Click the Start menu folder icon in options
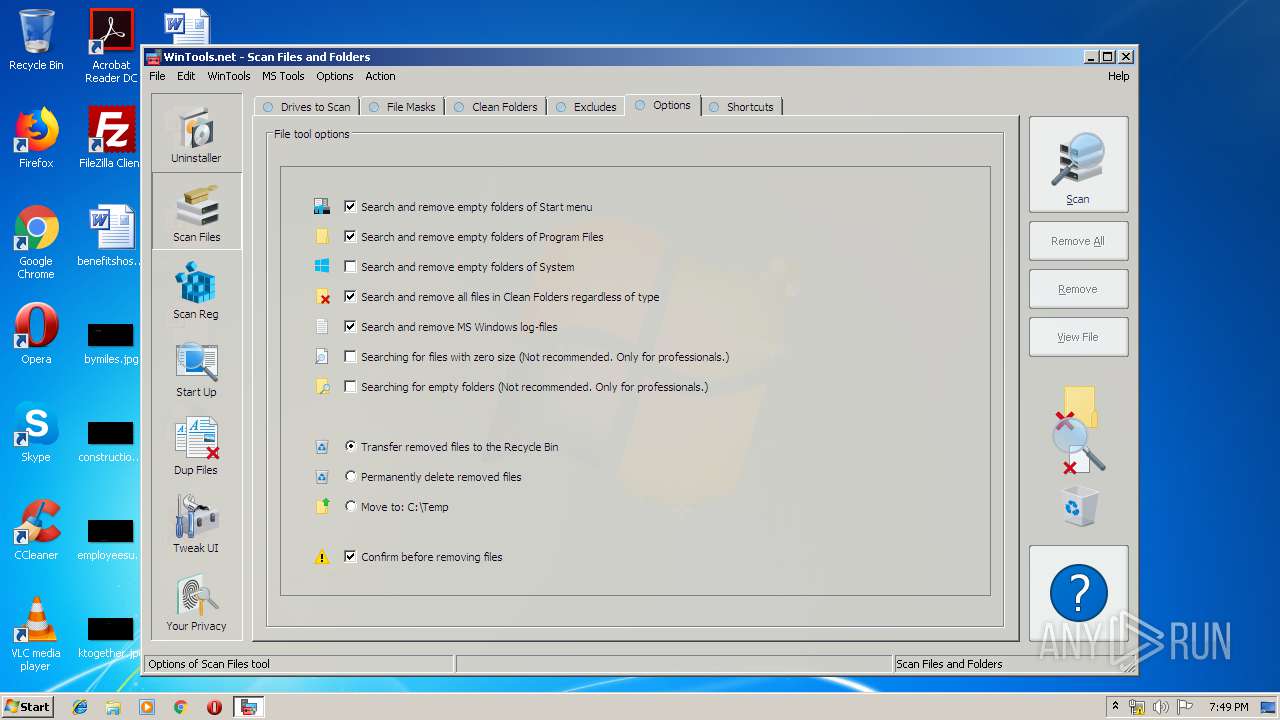Image resolution: width=1280 pixels, height=720 pixels. click(322, 207)
